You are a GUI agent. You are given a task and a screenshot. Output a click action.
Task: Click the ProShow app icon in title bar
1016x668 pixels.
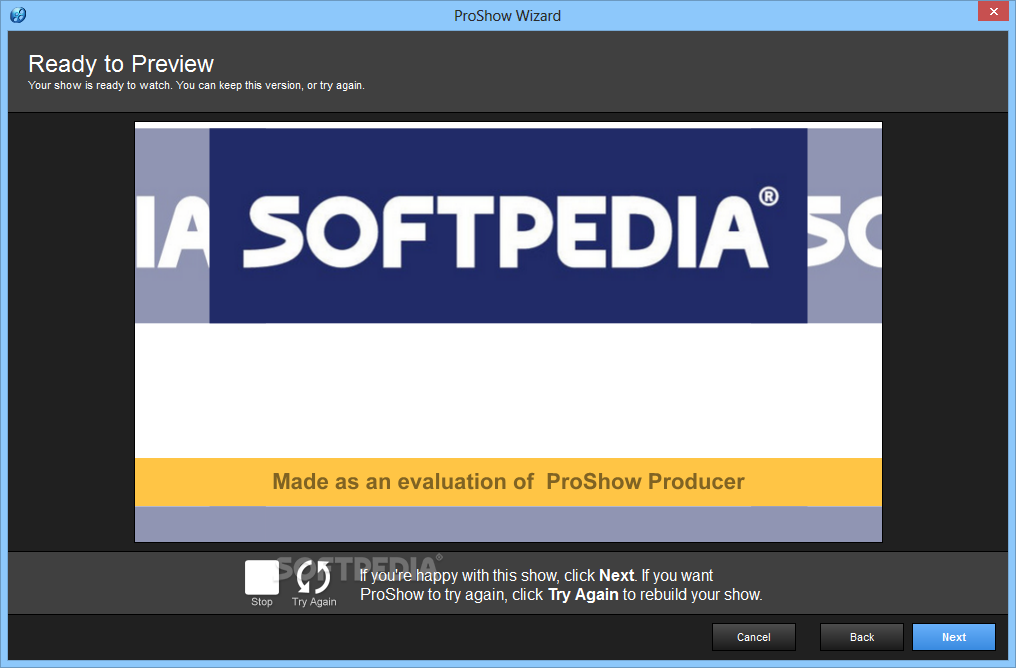click(18, 14)
